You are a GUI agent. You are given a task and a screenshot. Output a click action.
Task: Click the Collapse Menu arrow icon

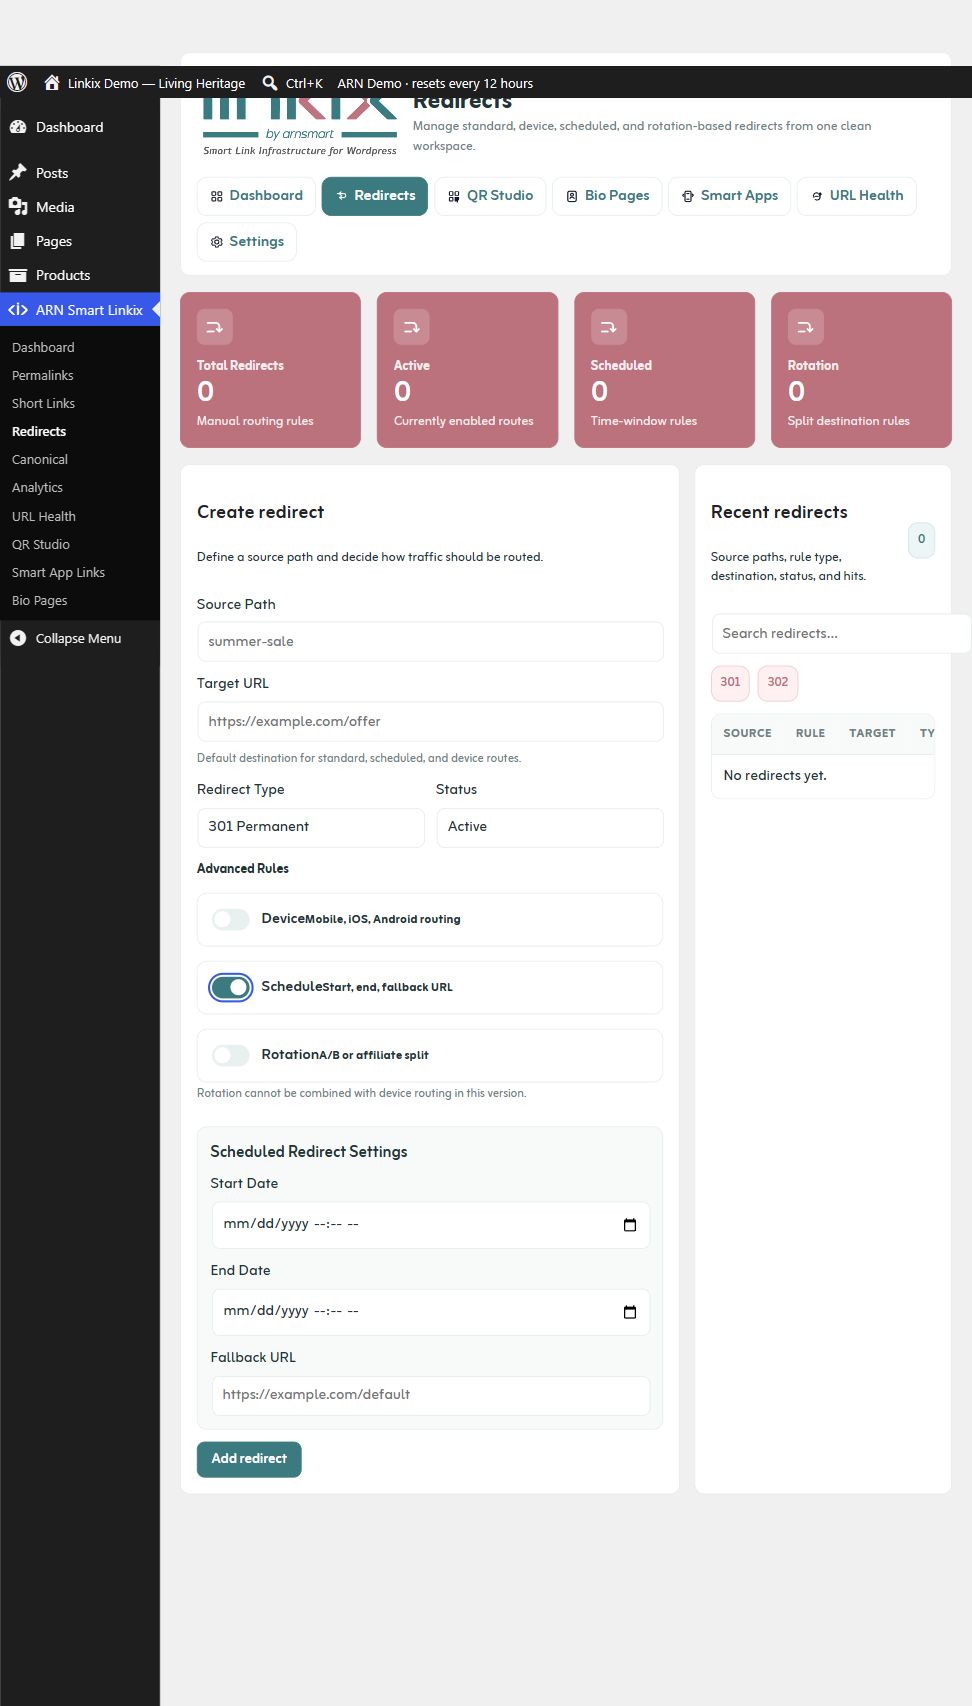(18, 638)
